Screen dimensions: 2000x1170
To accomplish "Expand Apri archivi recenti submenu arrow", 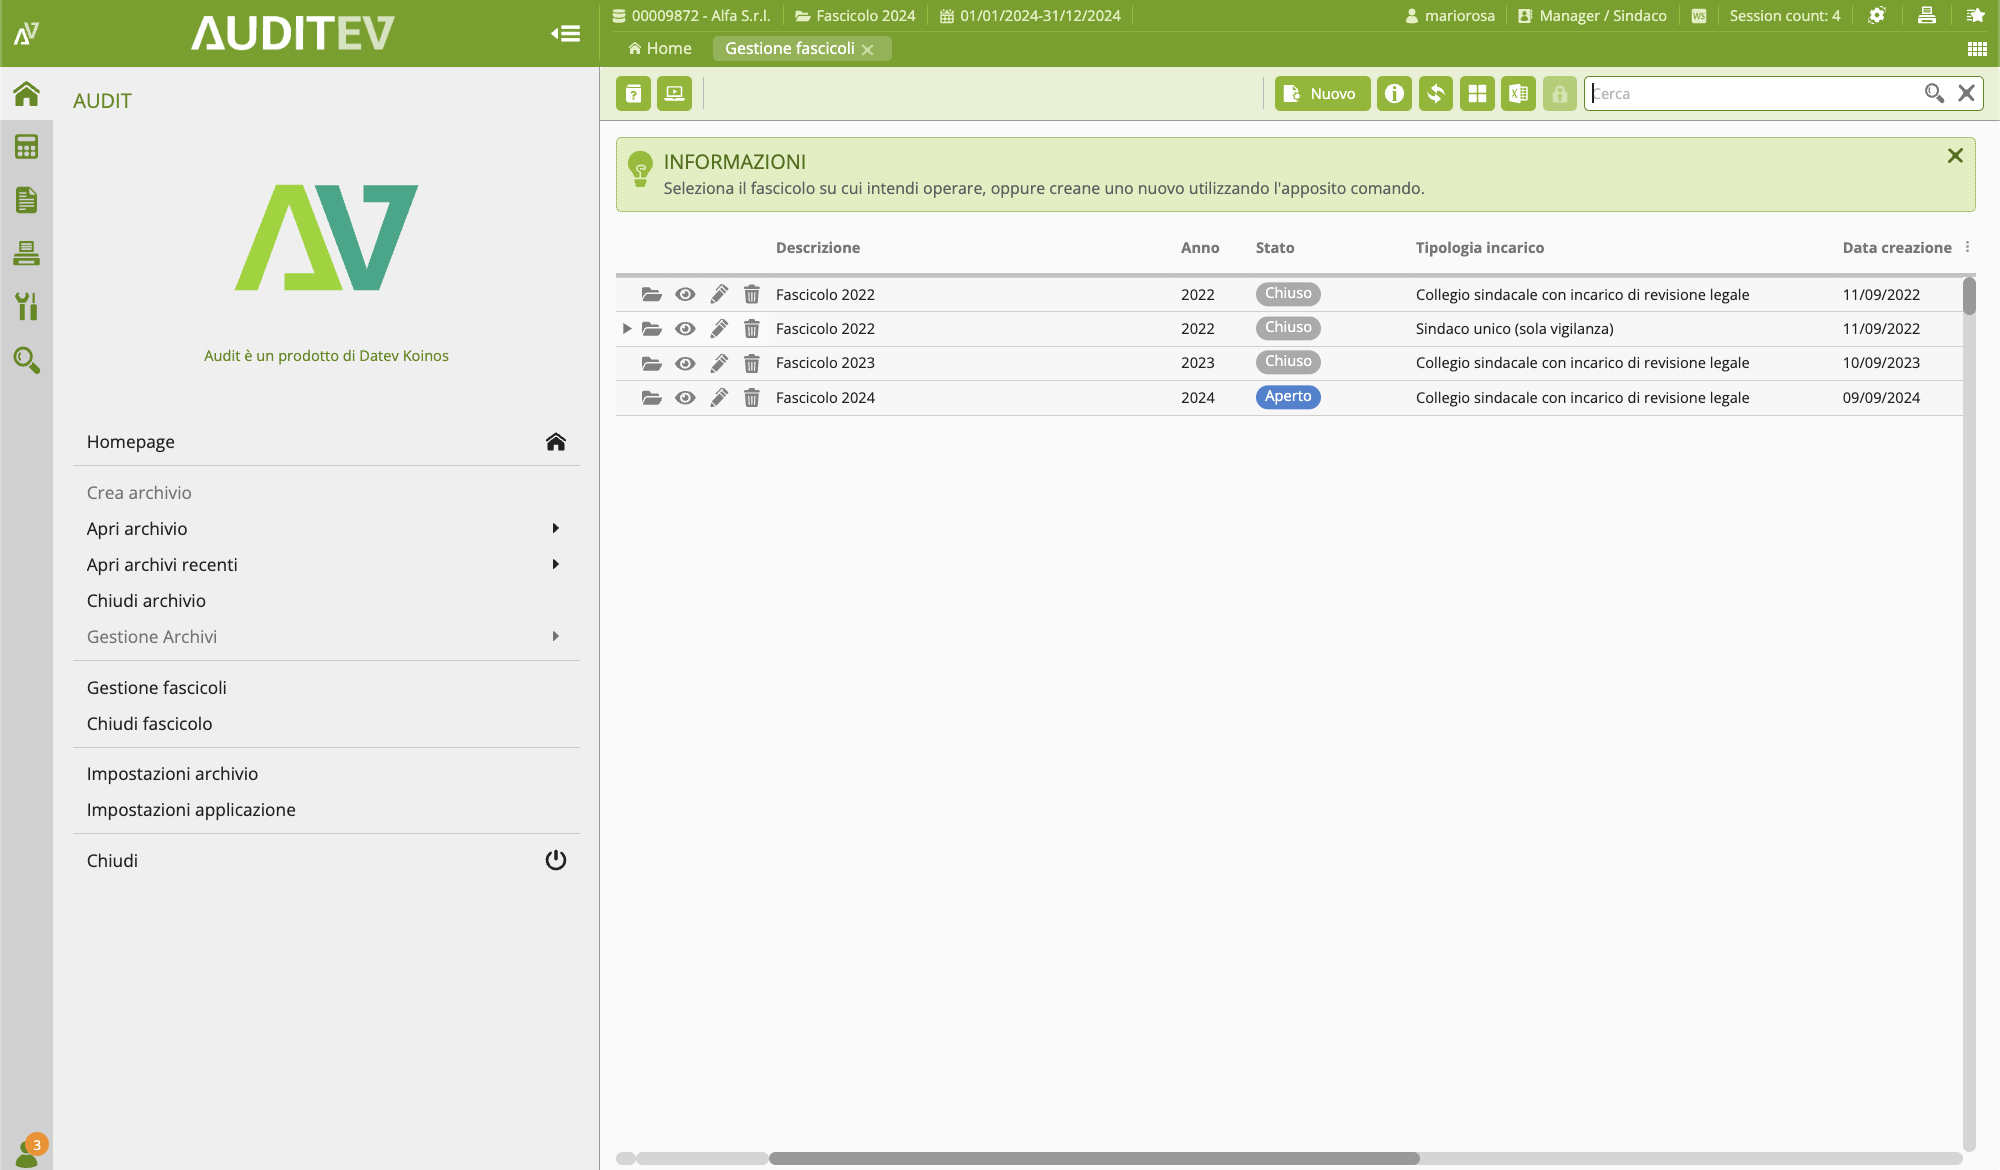I will coord(556,564).
